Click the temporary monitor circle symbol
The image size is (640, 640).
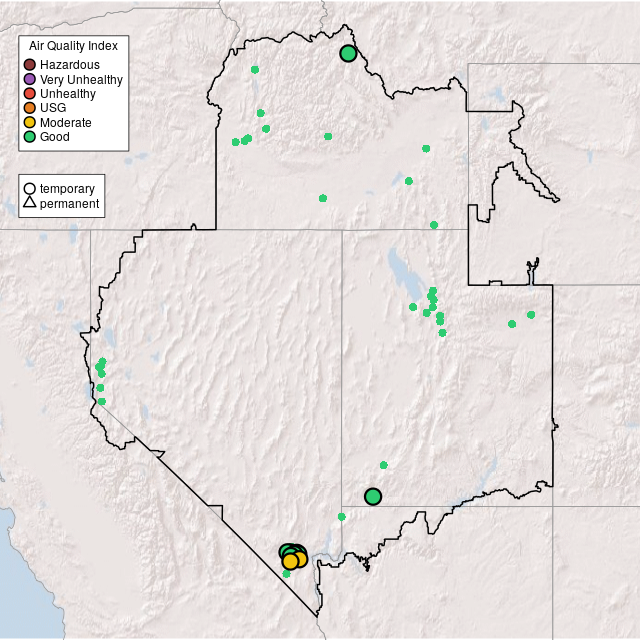(30, 188)
